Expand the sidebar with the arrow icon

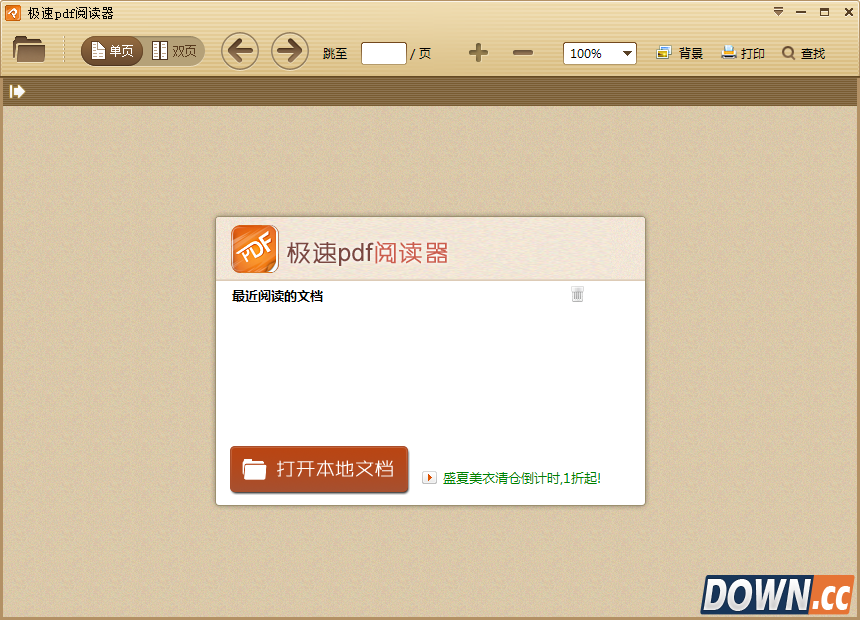pos(16,91)
